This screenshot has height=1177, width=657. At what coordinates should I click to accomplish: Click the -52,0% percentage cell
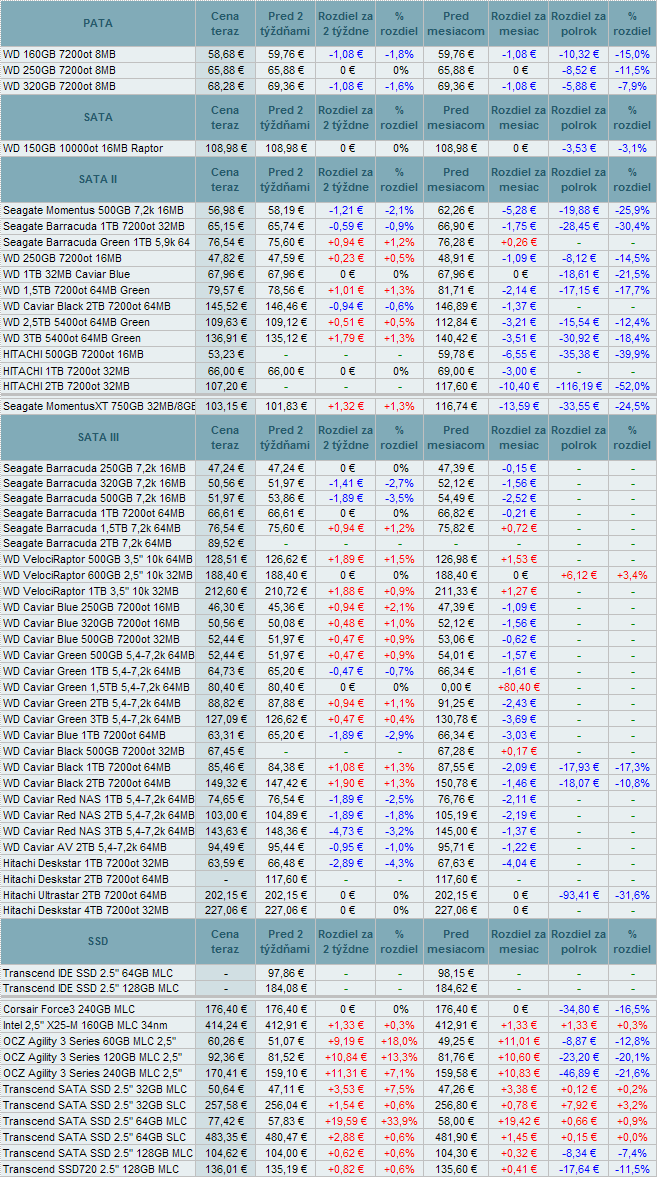coord(631,385)
